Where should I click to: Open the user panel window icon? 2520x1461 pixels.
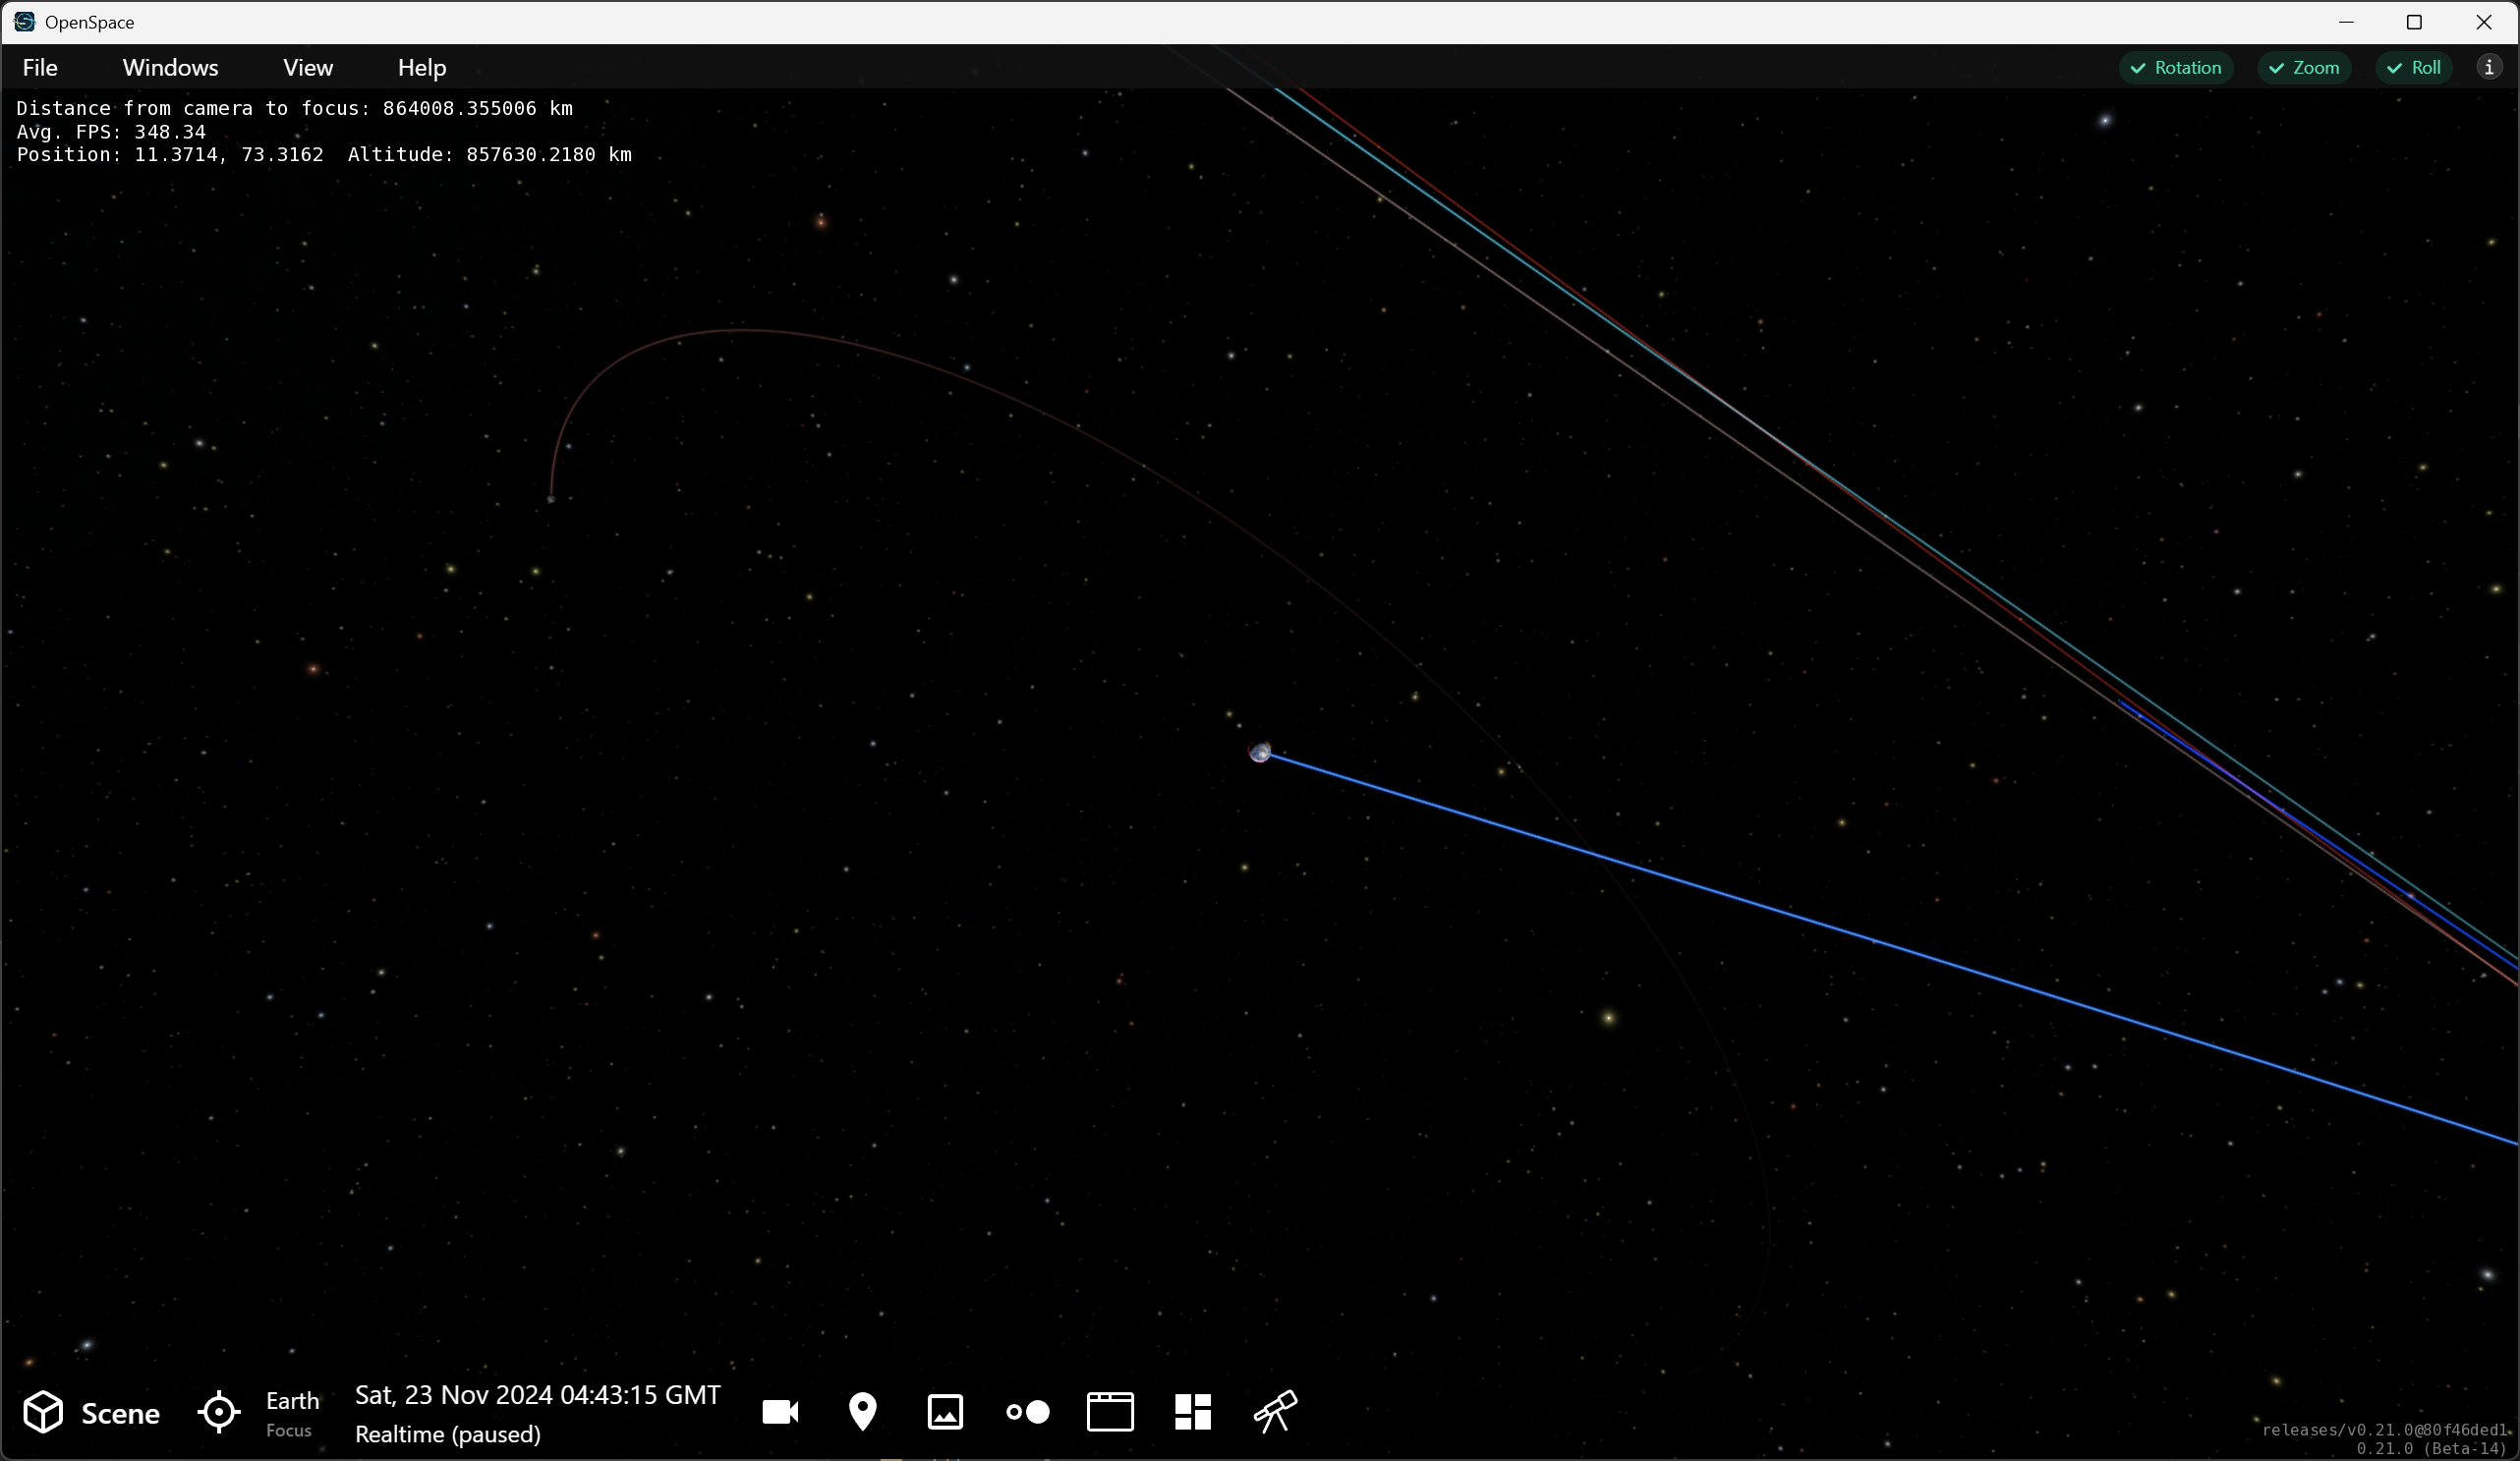click(1110, 1412)
